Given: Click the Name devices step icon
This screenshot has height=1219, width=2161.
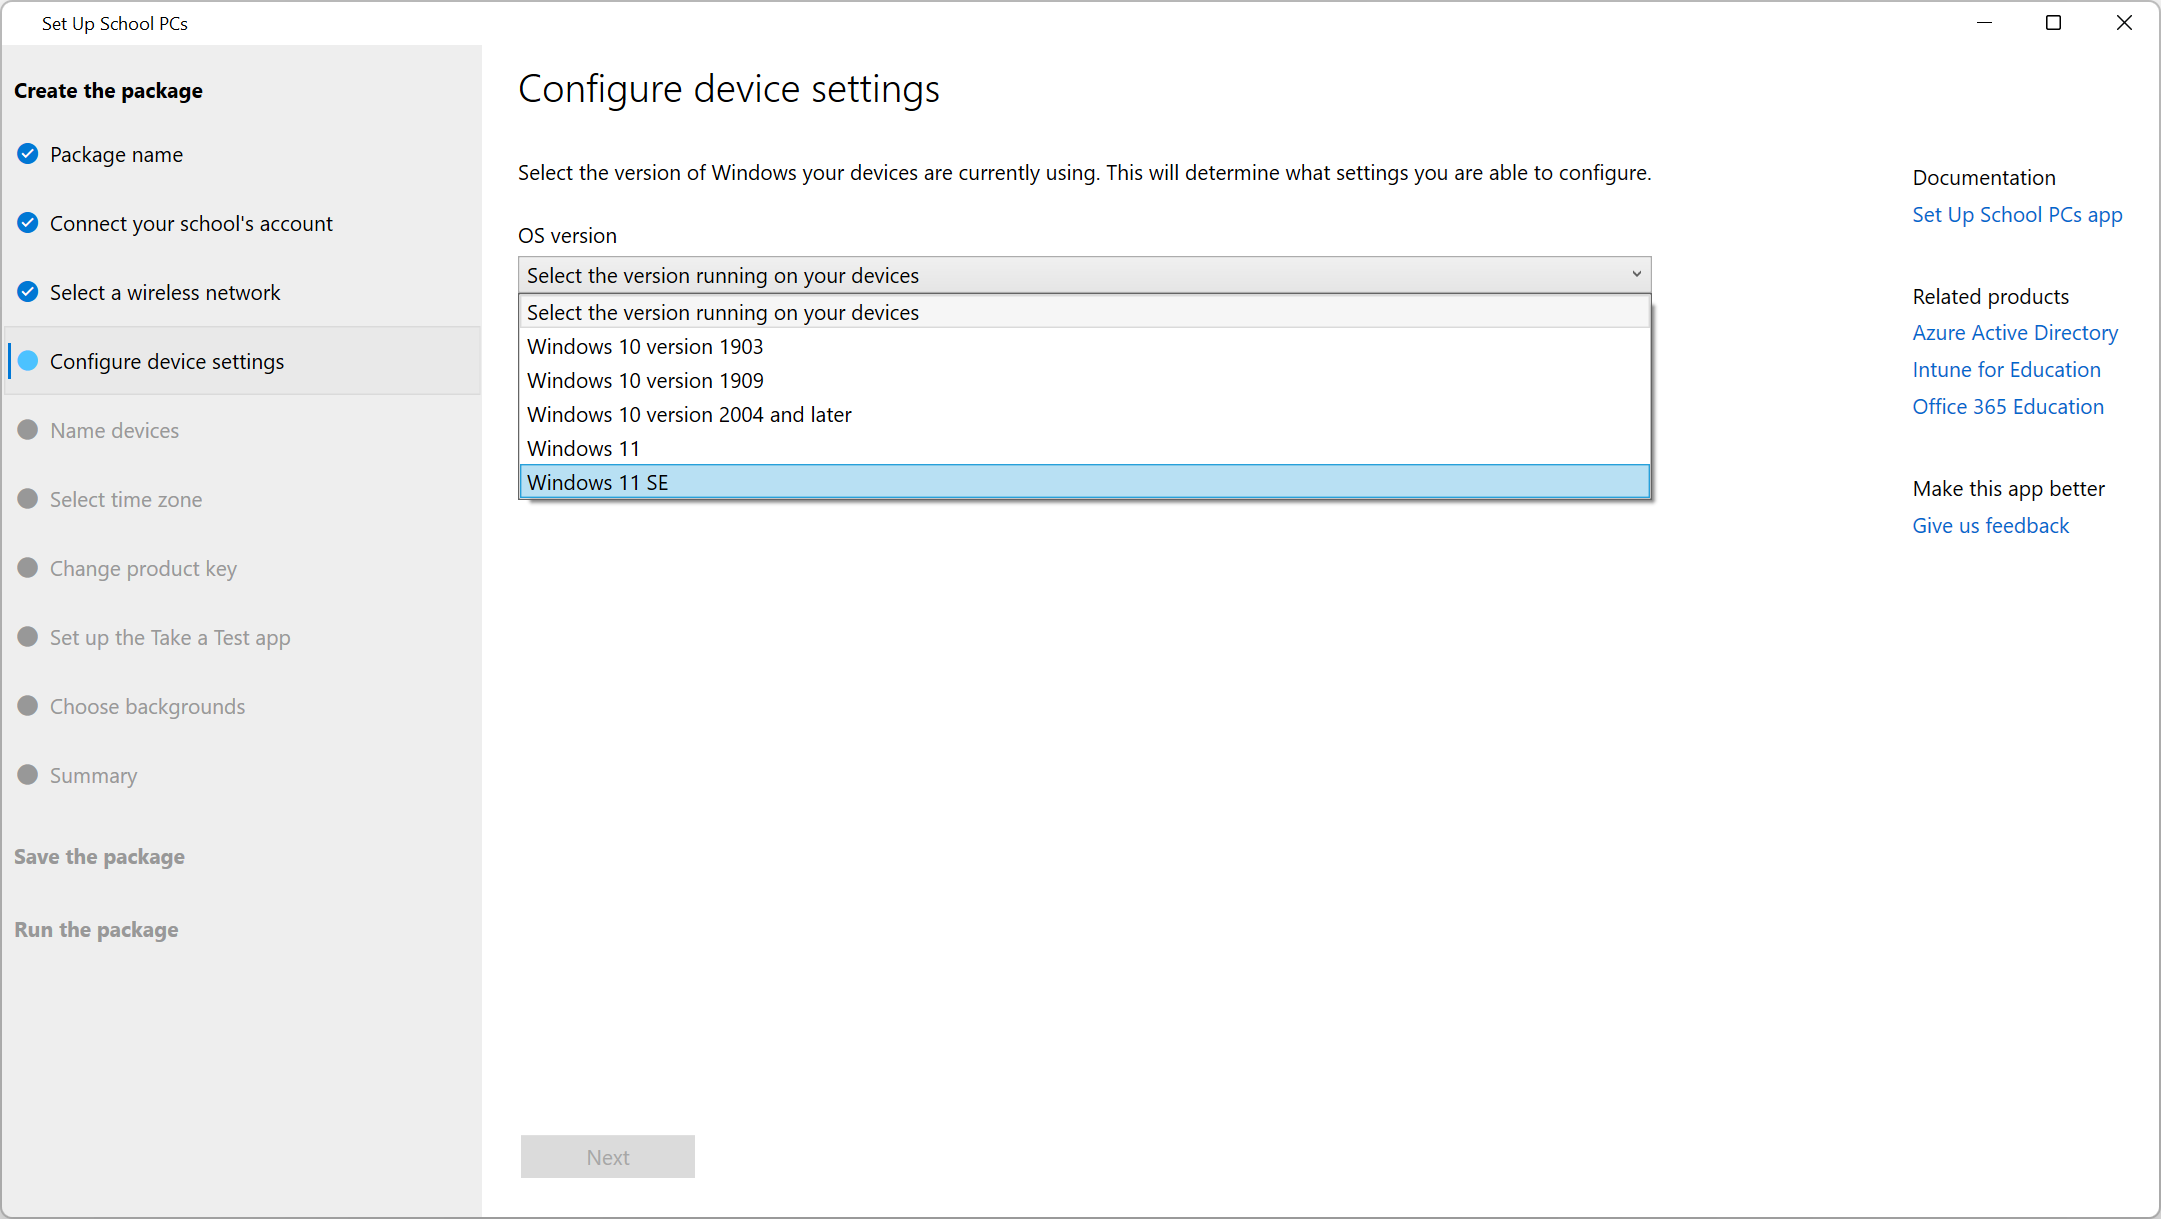Looking at the screenshot, I should click(28, 431).
